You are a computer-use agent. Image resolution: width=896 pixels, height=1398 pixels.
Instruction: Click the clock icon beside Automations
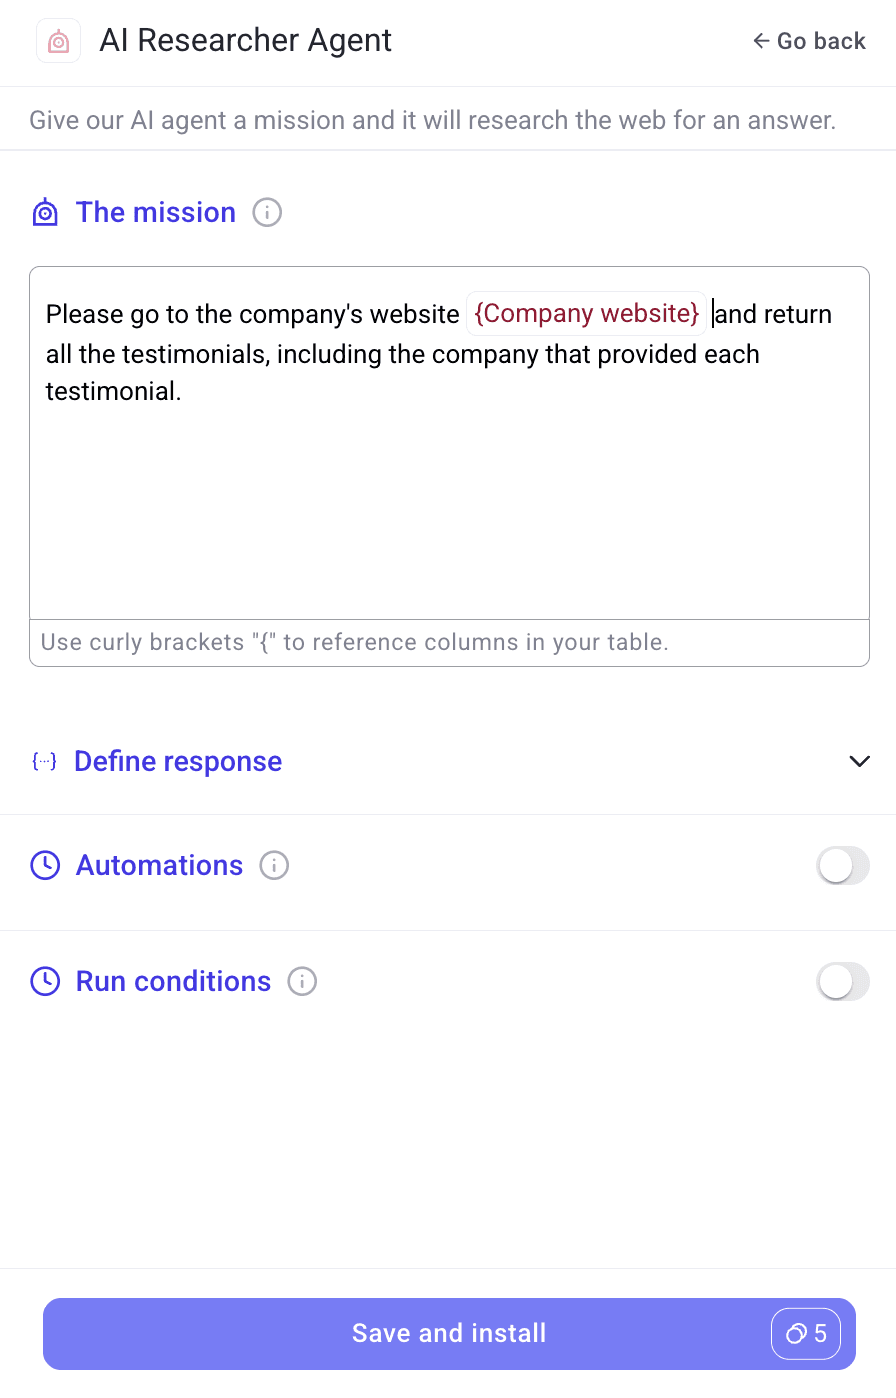tap(45, 865)
